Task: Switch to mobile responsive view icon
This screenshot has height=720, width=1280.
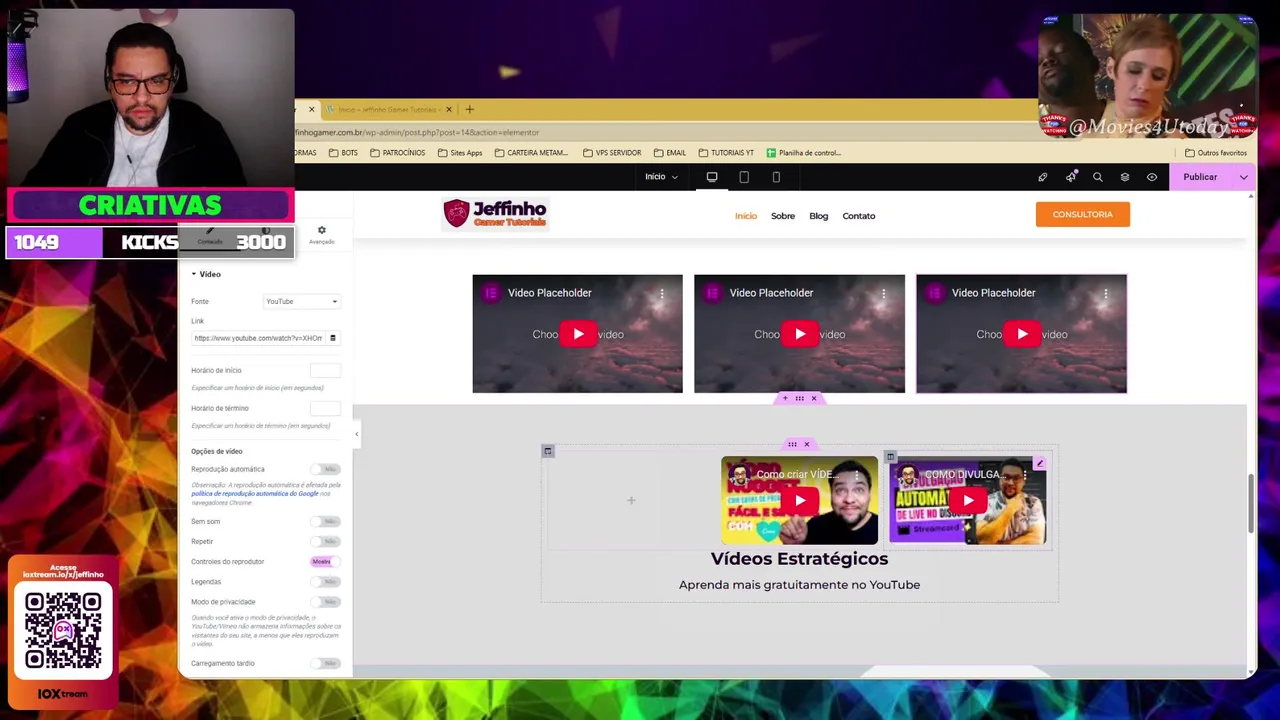Action: [x=776, y=177]
